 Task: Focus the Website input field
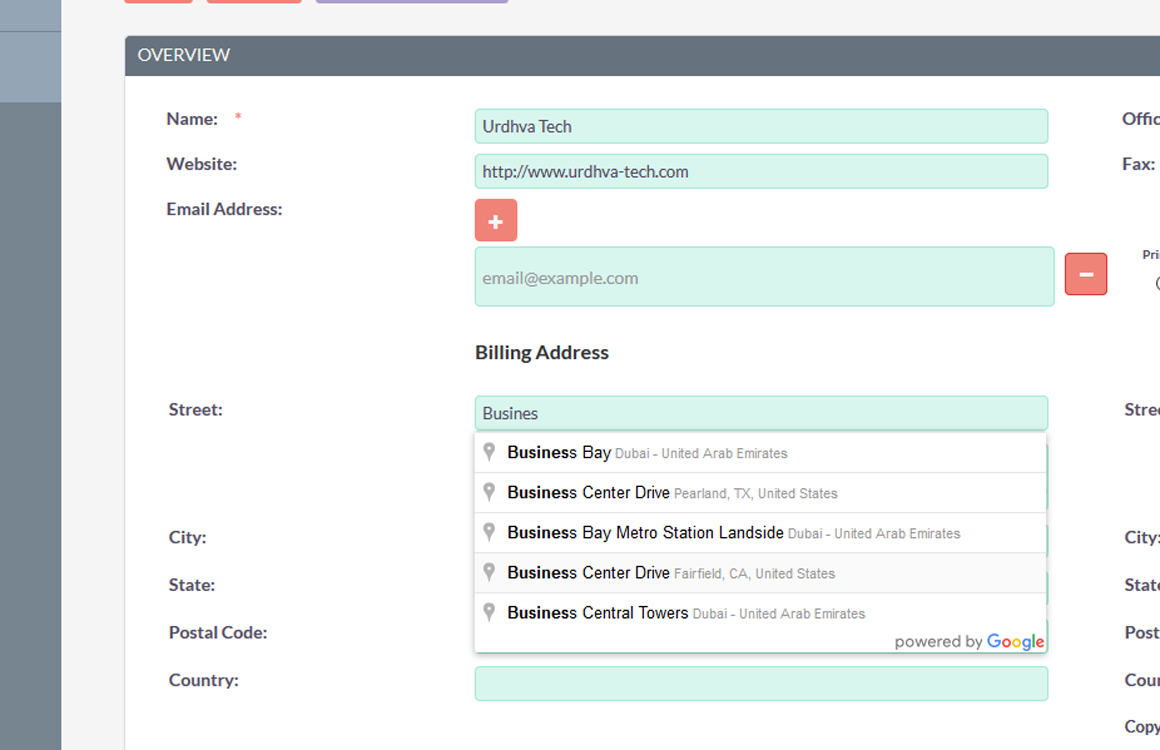point(760,171)
